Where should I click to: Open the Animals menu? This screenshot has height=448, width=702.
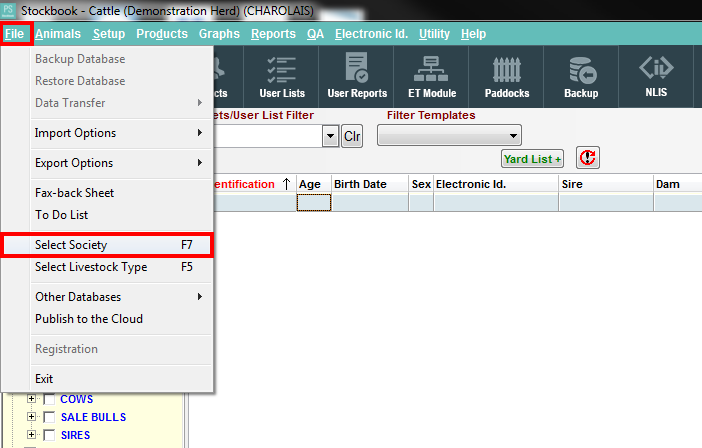point(58,34)
